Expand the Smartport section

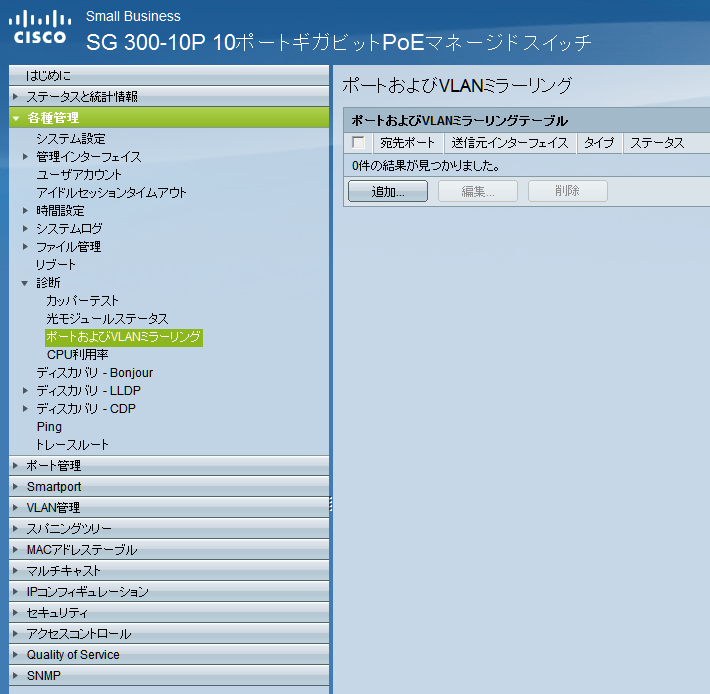click(169, 487)
